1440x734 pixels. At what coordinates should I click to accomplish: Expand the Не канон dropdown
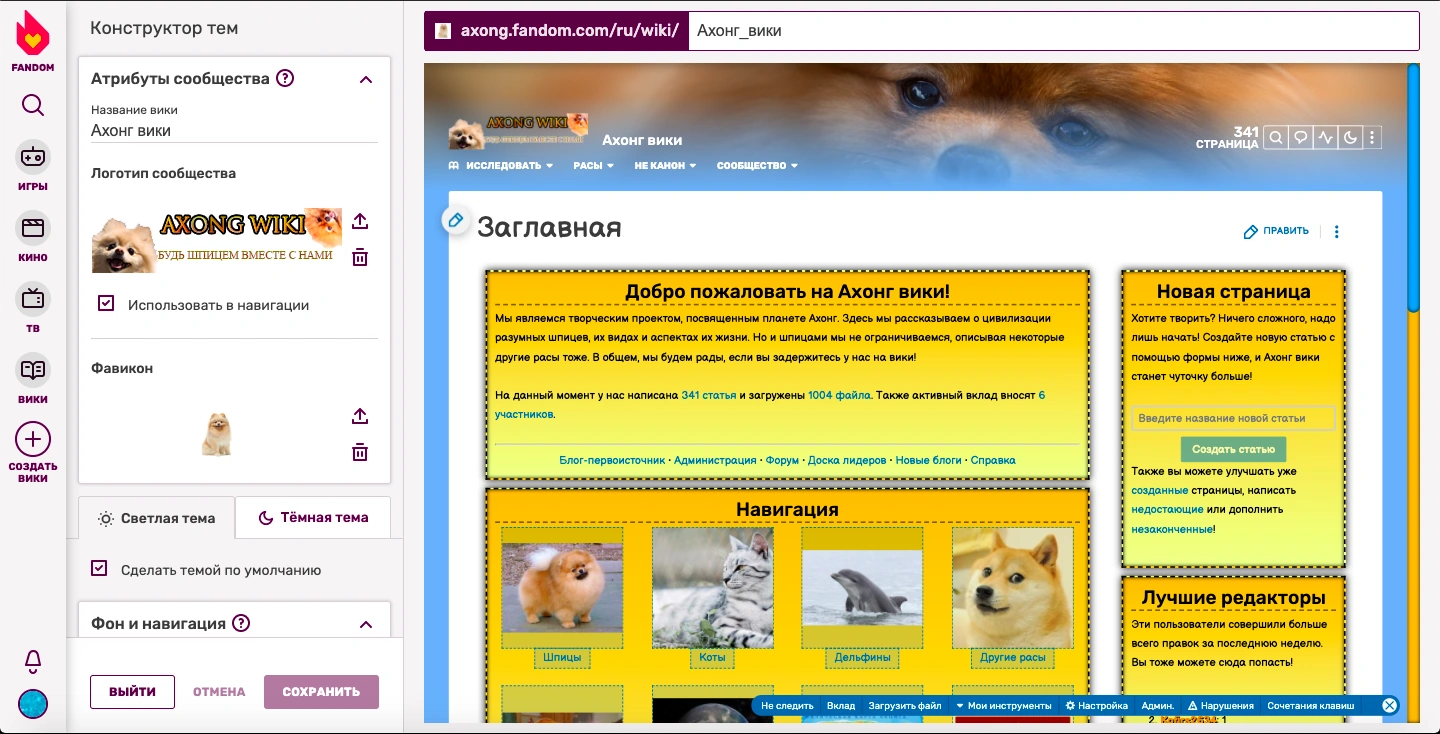click(666, 166)
